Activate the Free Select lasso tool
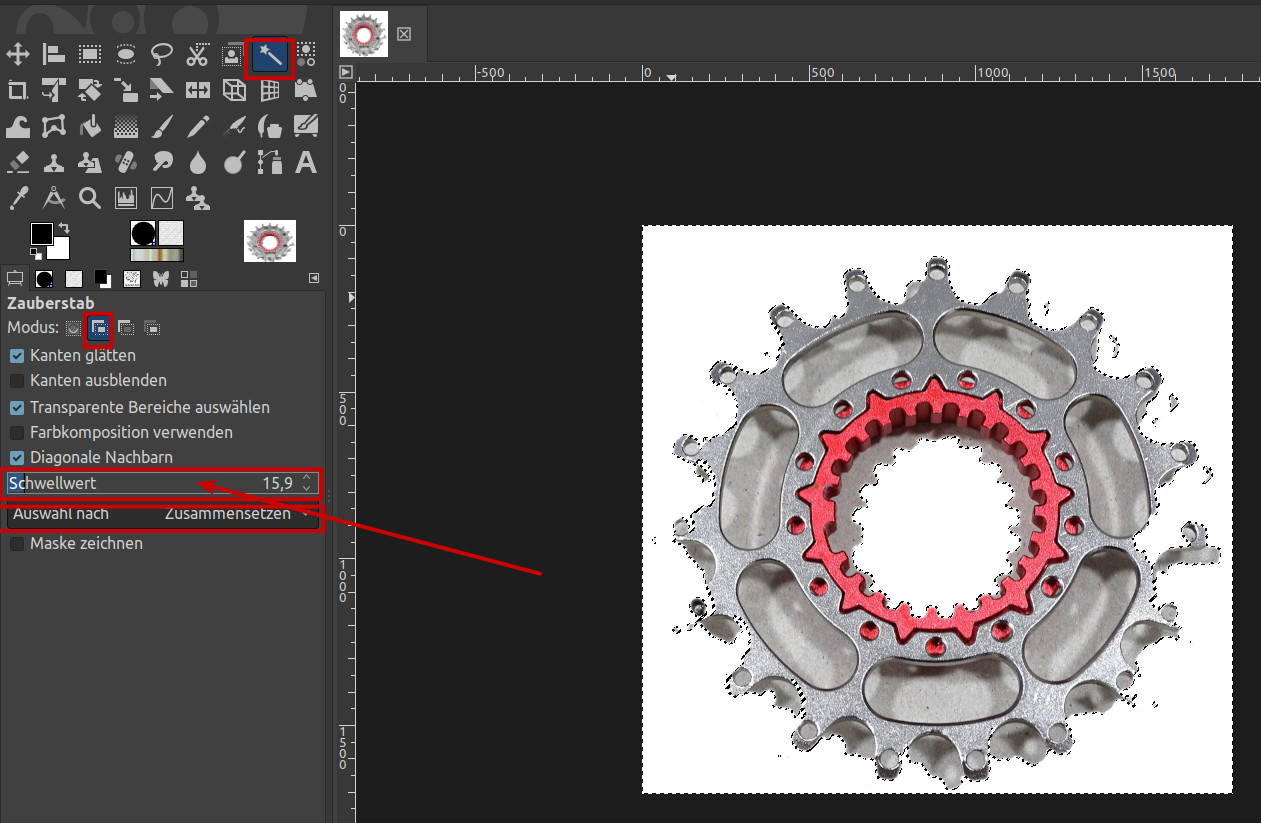Viewport: 1261px width, 823px height. tap(161, 54)
